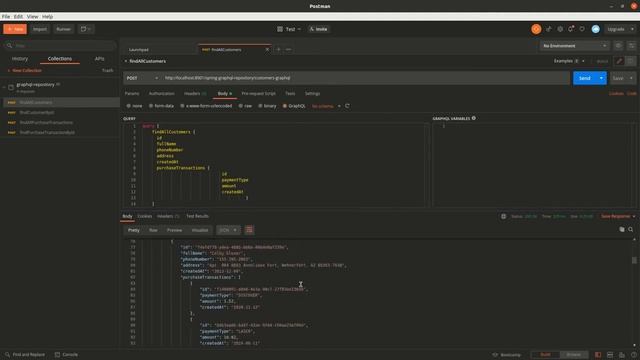Select the x-www-form-urlencoded body type
Viewport: 640px width, 360px height.
206,106
